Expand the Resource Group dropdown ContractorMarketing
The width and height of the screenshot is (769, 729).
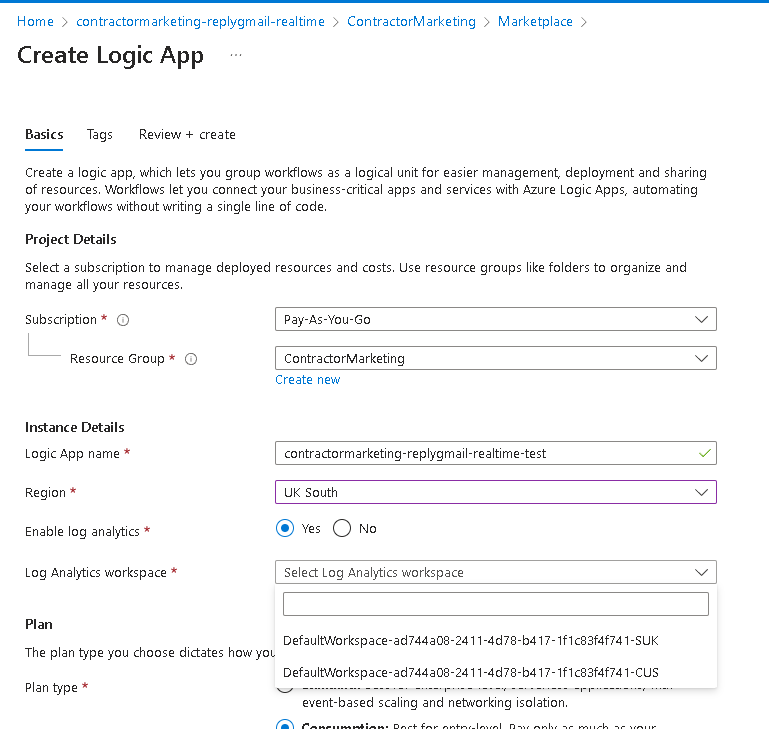point(495,359)
